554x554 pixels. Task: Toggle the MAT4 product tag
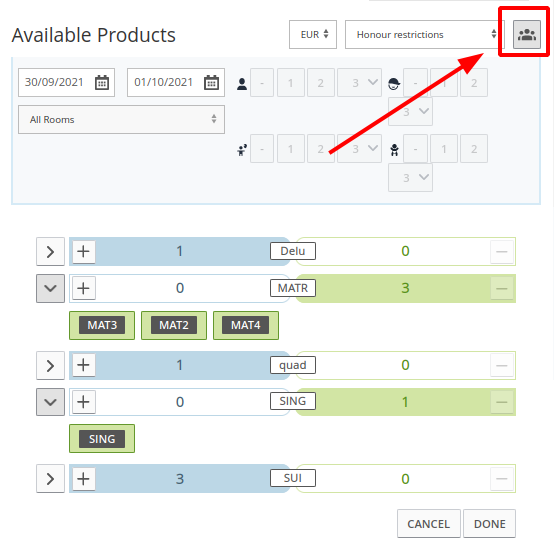point(246,325)
